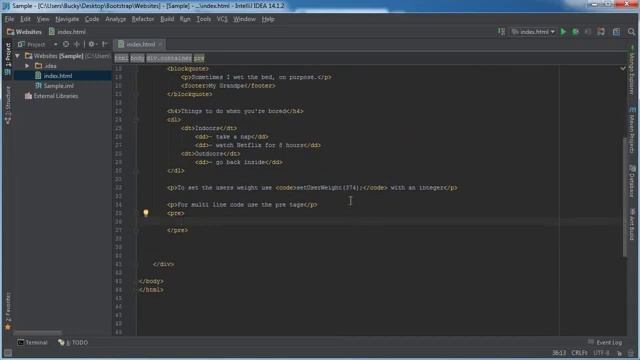The width and height of the screenshot is (640, 360).
Task: Click Sample.iml file icon in project tree
Action: coord(38,86)
